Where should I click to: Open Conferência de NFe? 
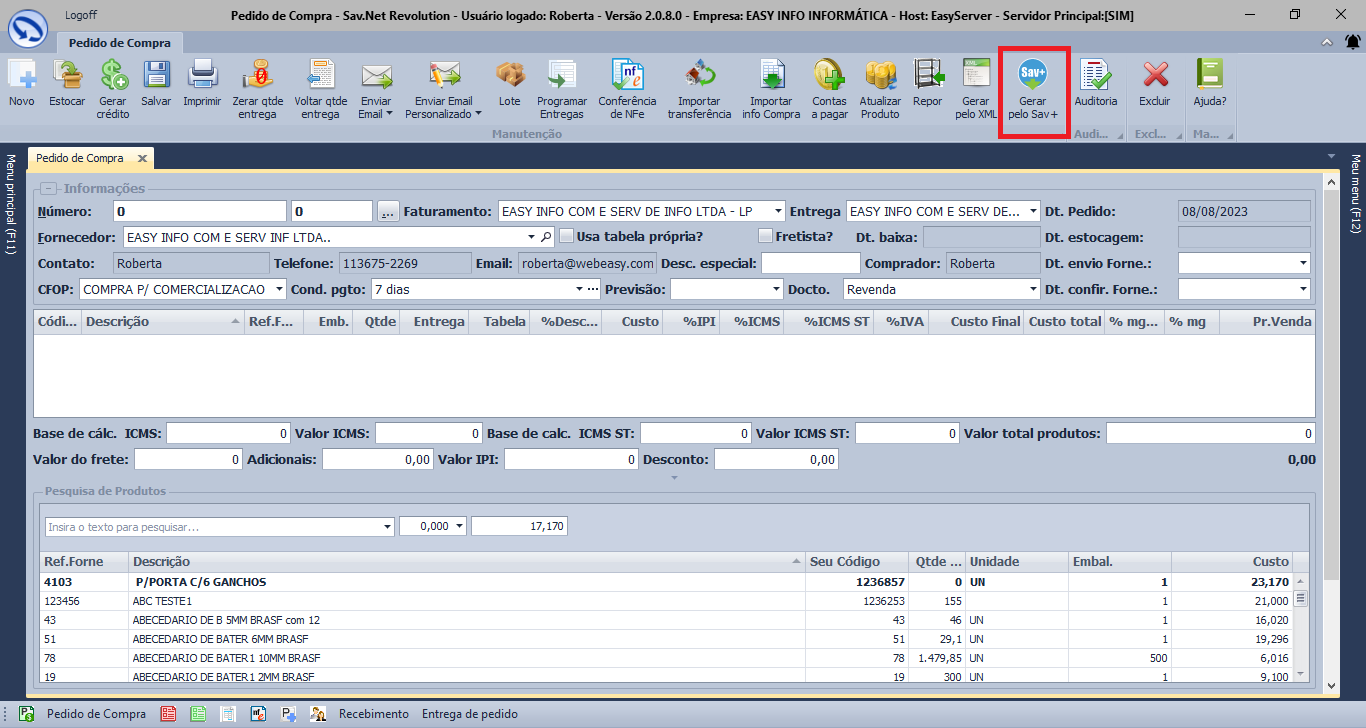(x=627, y=89)
